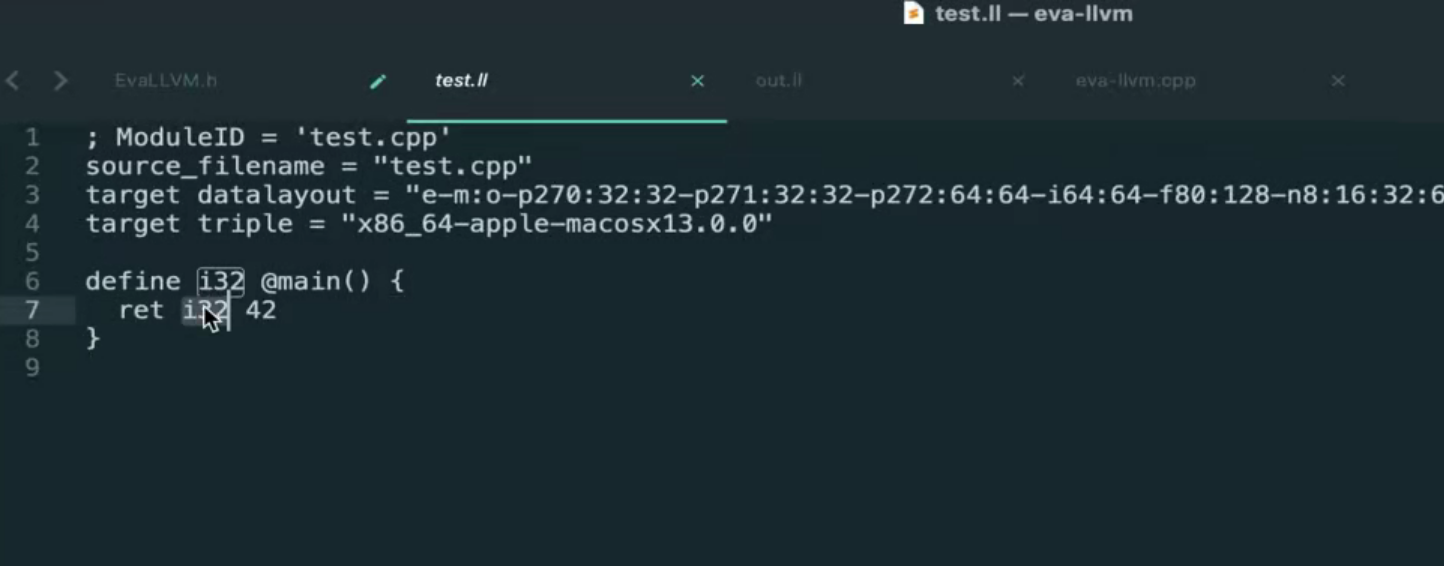1444x566 pixels.
Task: Close the eva-llvm.cpp tab
Action: click(x=1338, y=81)
